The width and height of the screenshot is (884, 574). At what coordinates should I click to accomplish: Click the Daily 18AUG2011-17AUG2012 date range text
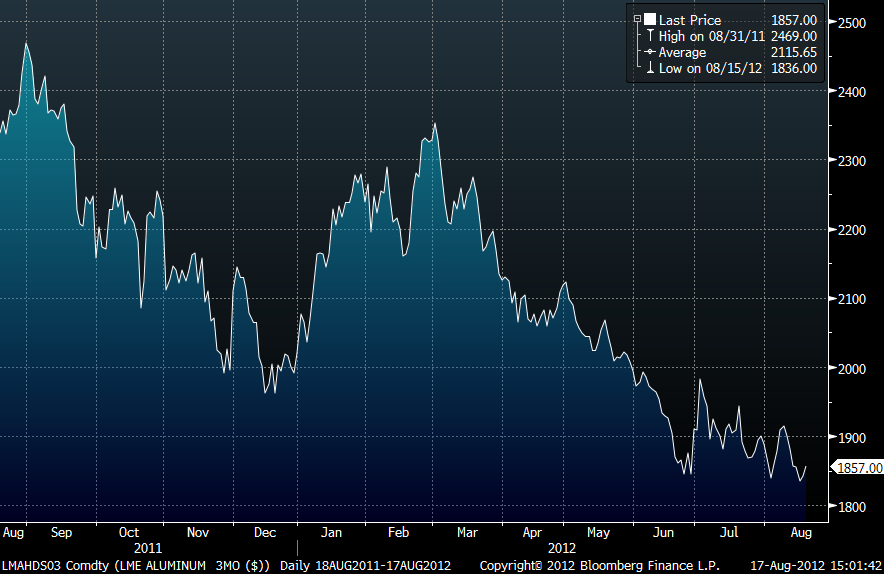[x=366, y=565]
